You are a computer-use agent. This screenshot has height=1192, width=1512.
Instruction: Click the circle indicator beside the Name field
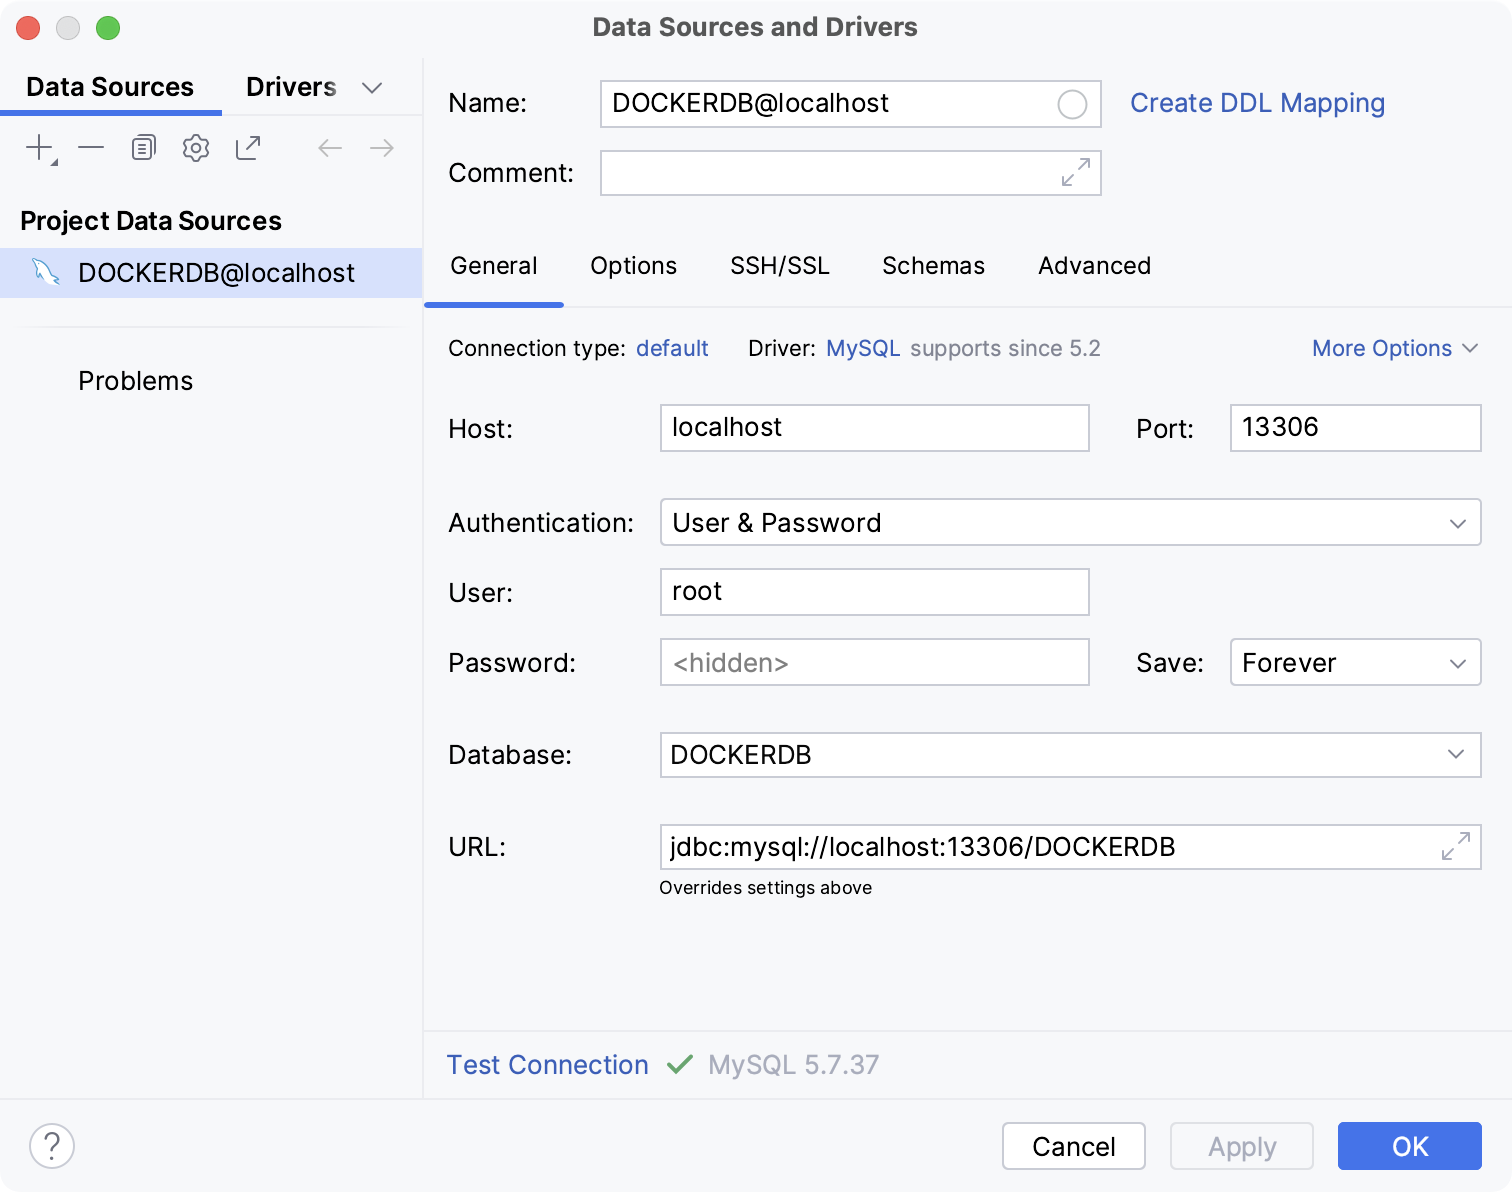tap(1072, 104)
